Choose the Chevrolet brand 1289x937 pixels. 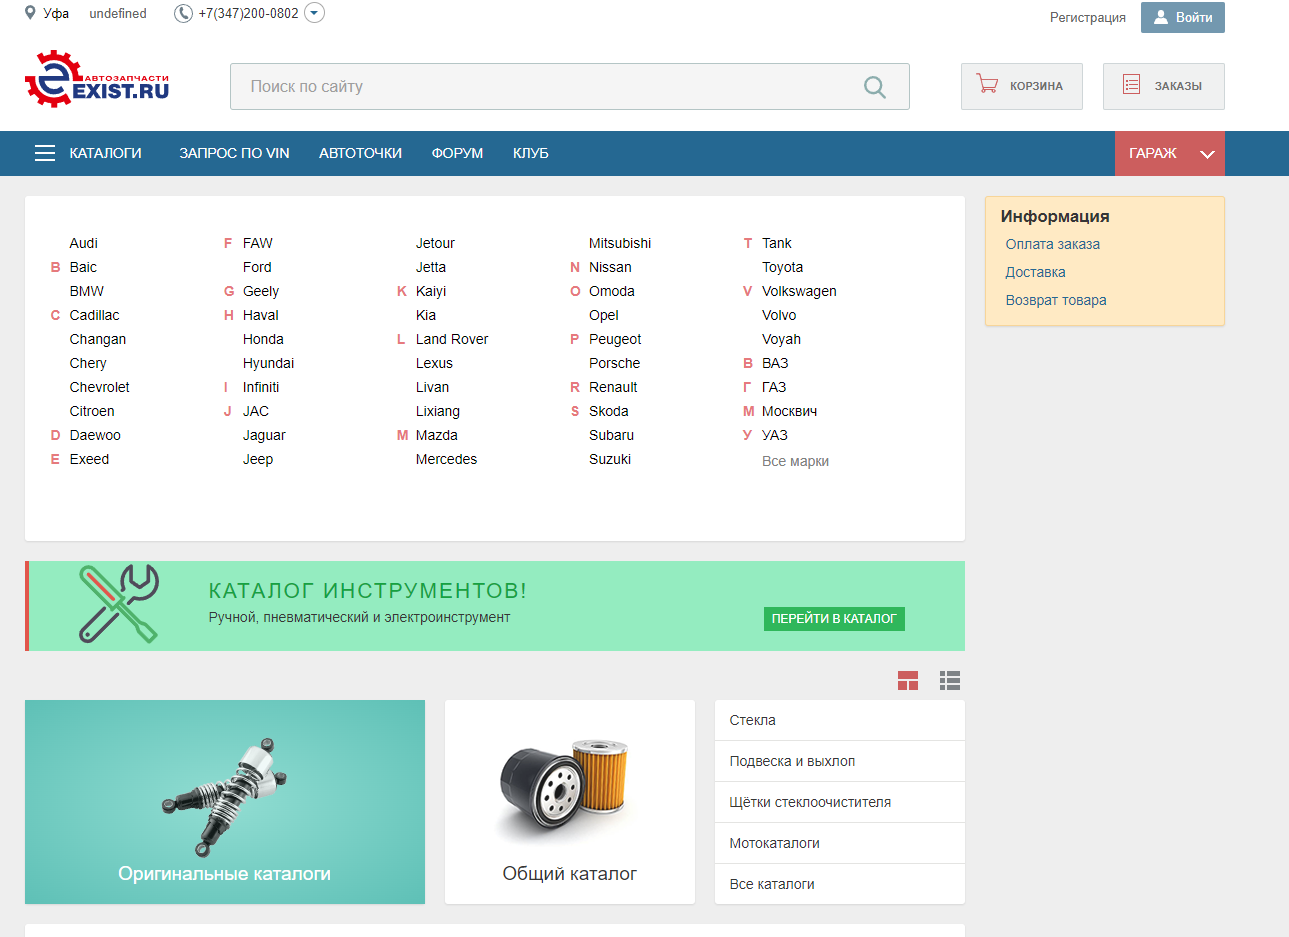(100, 387)
